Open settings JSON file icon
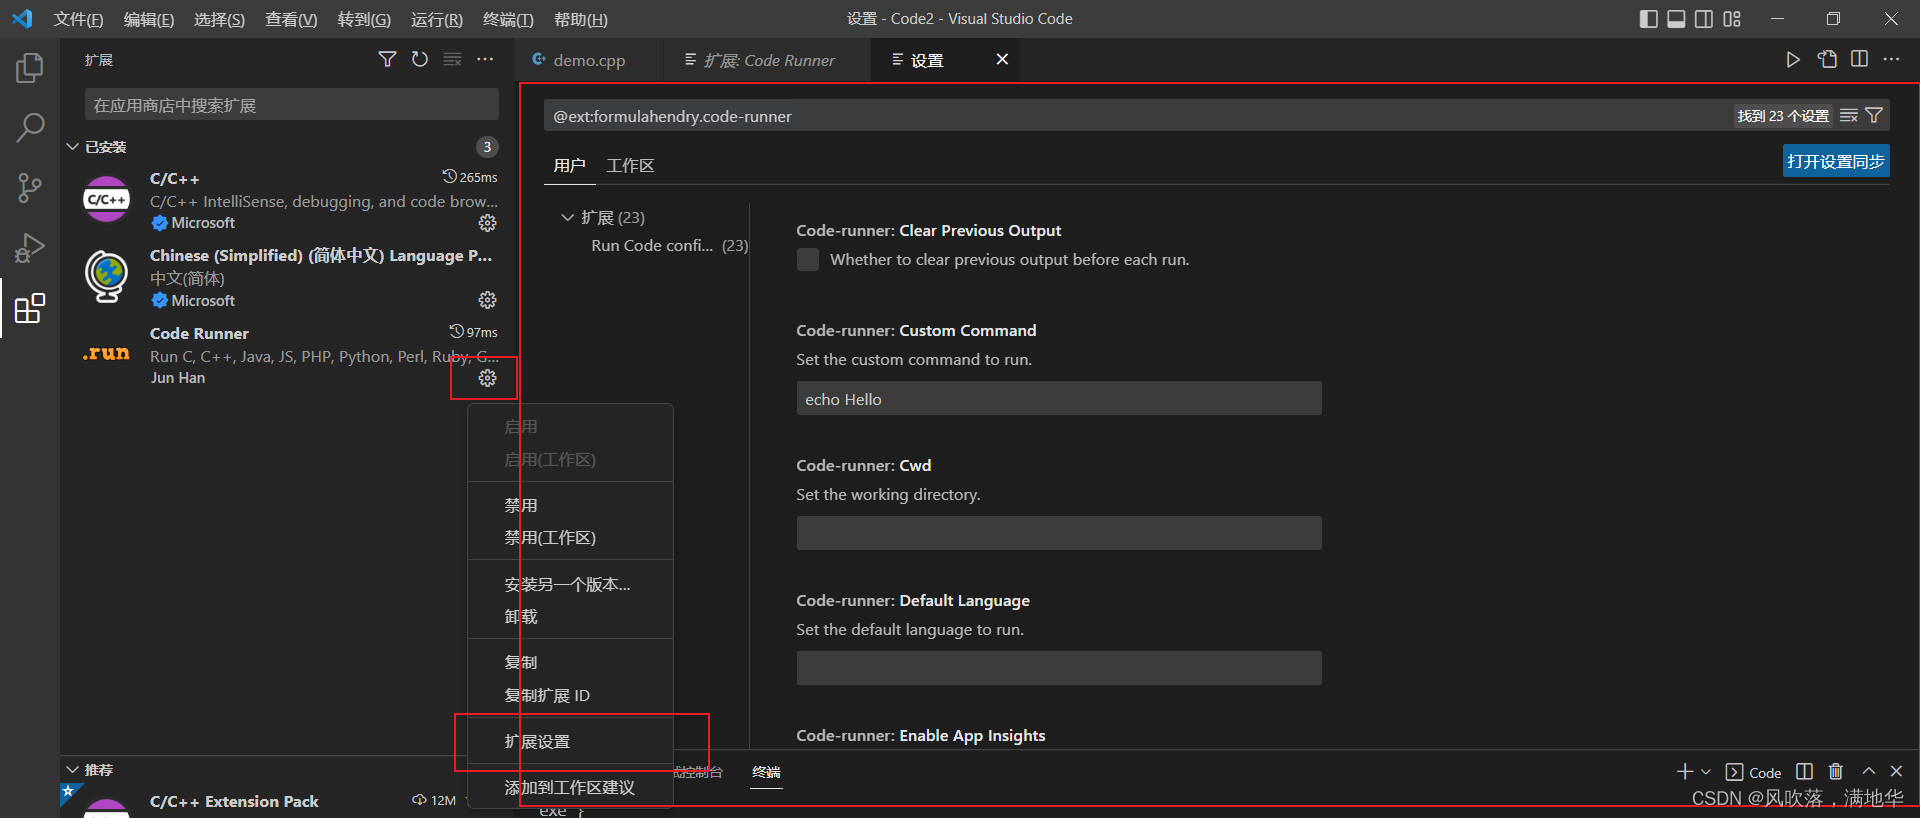The width and height of the screenshot is (1920, 818). click(1827, 60)
